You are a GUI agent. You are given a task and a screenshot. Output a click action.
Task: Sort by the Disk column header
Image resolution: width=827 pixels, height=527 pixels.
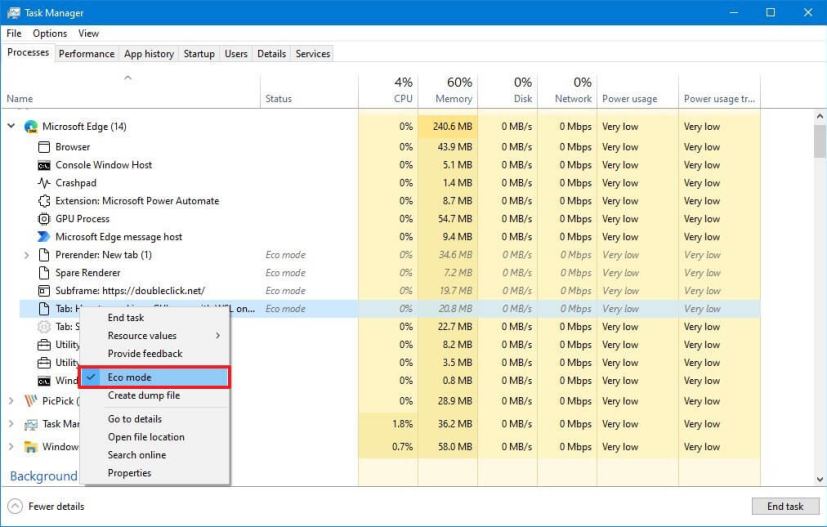pos(507,91)
